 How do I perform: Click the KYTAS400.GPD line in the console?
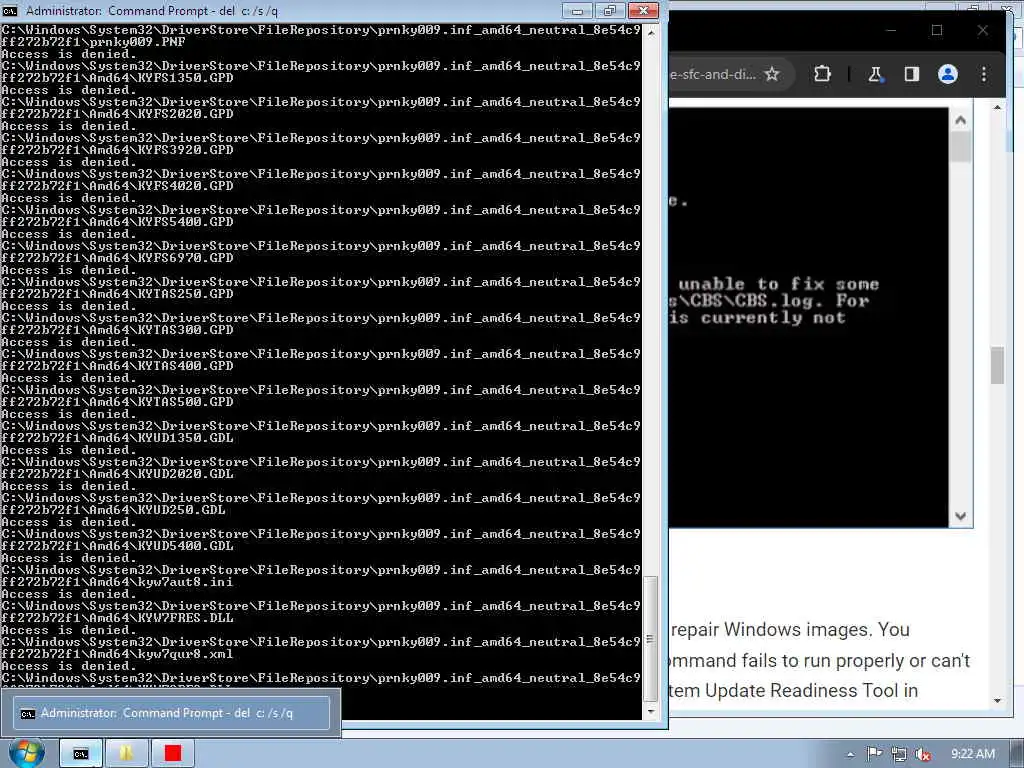118,366
